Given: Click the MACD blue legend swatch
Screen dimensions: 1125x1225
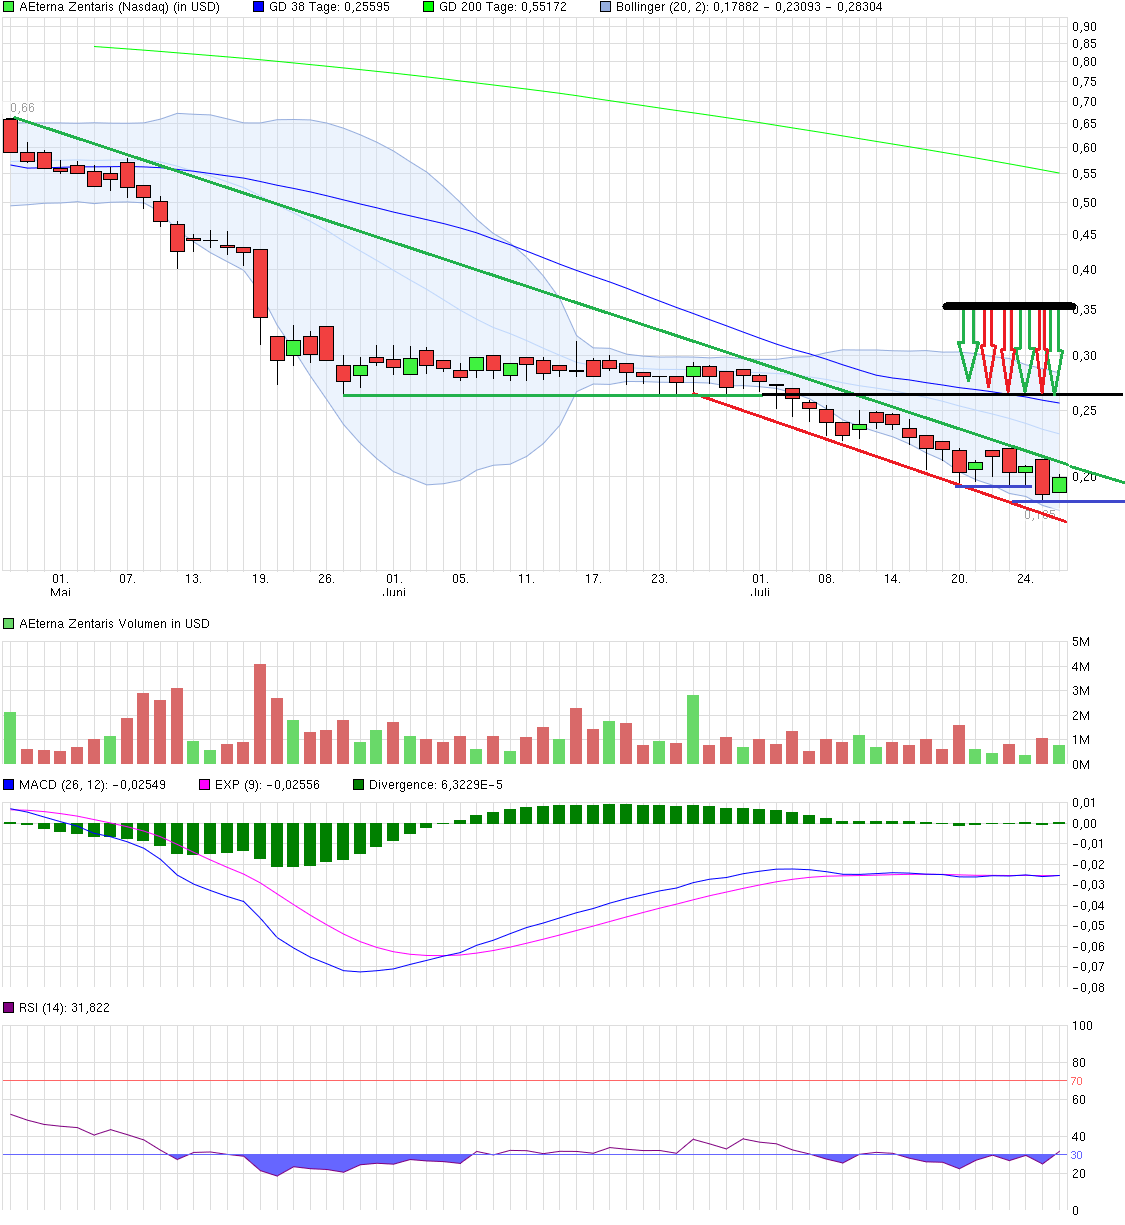Looking at the screenshot, I should point(9,785).
